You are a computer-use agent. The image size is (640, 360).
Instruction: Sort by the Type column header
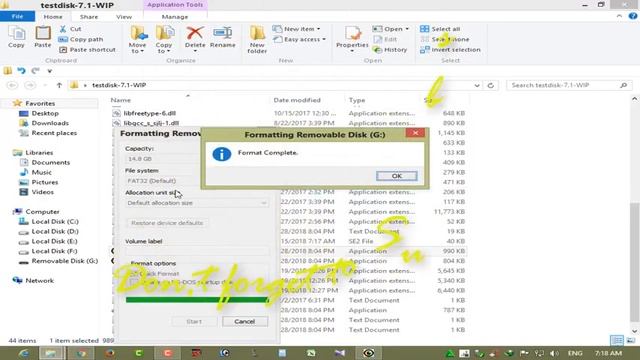pos(357,100)
